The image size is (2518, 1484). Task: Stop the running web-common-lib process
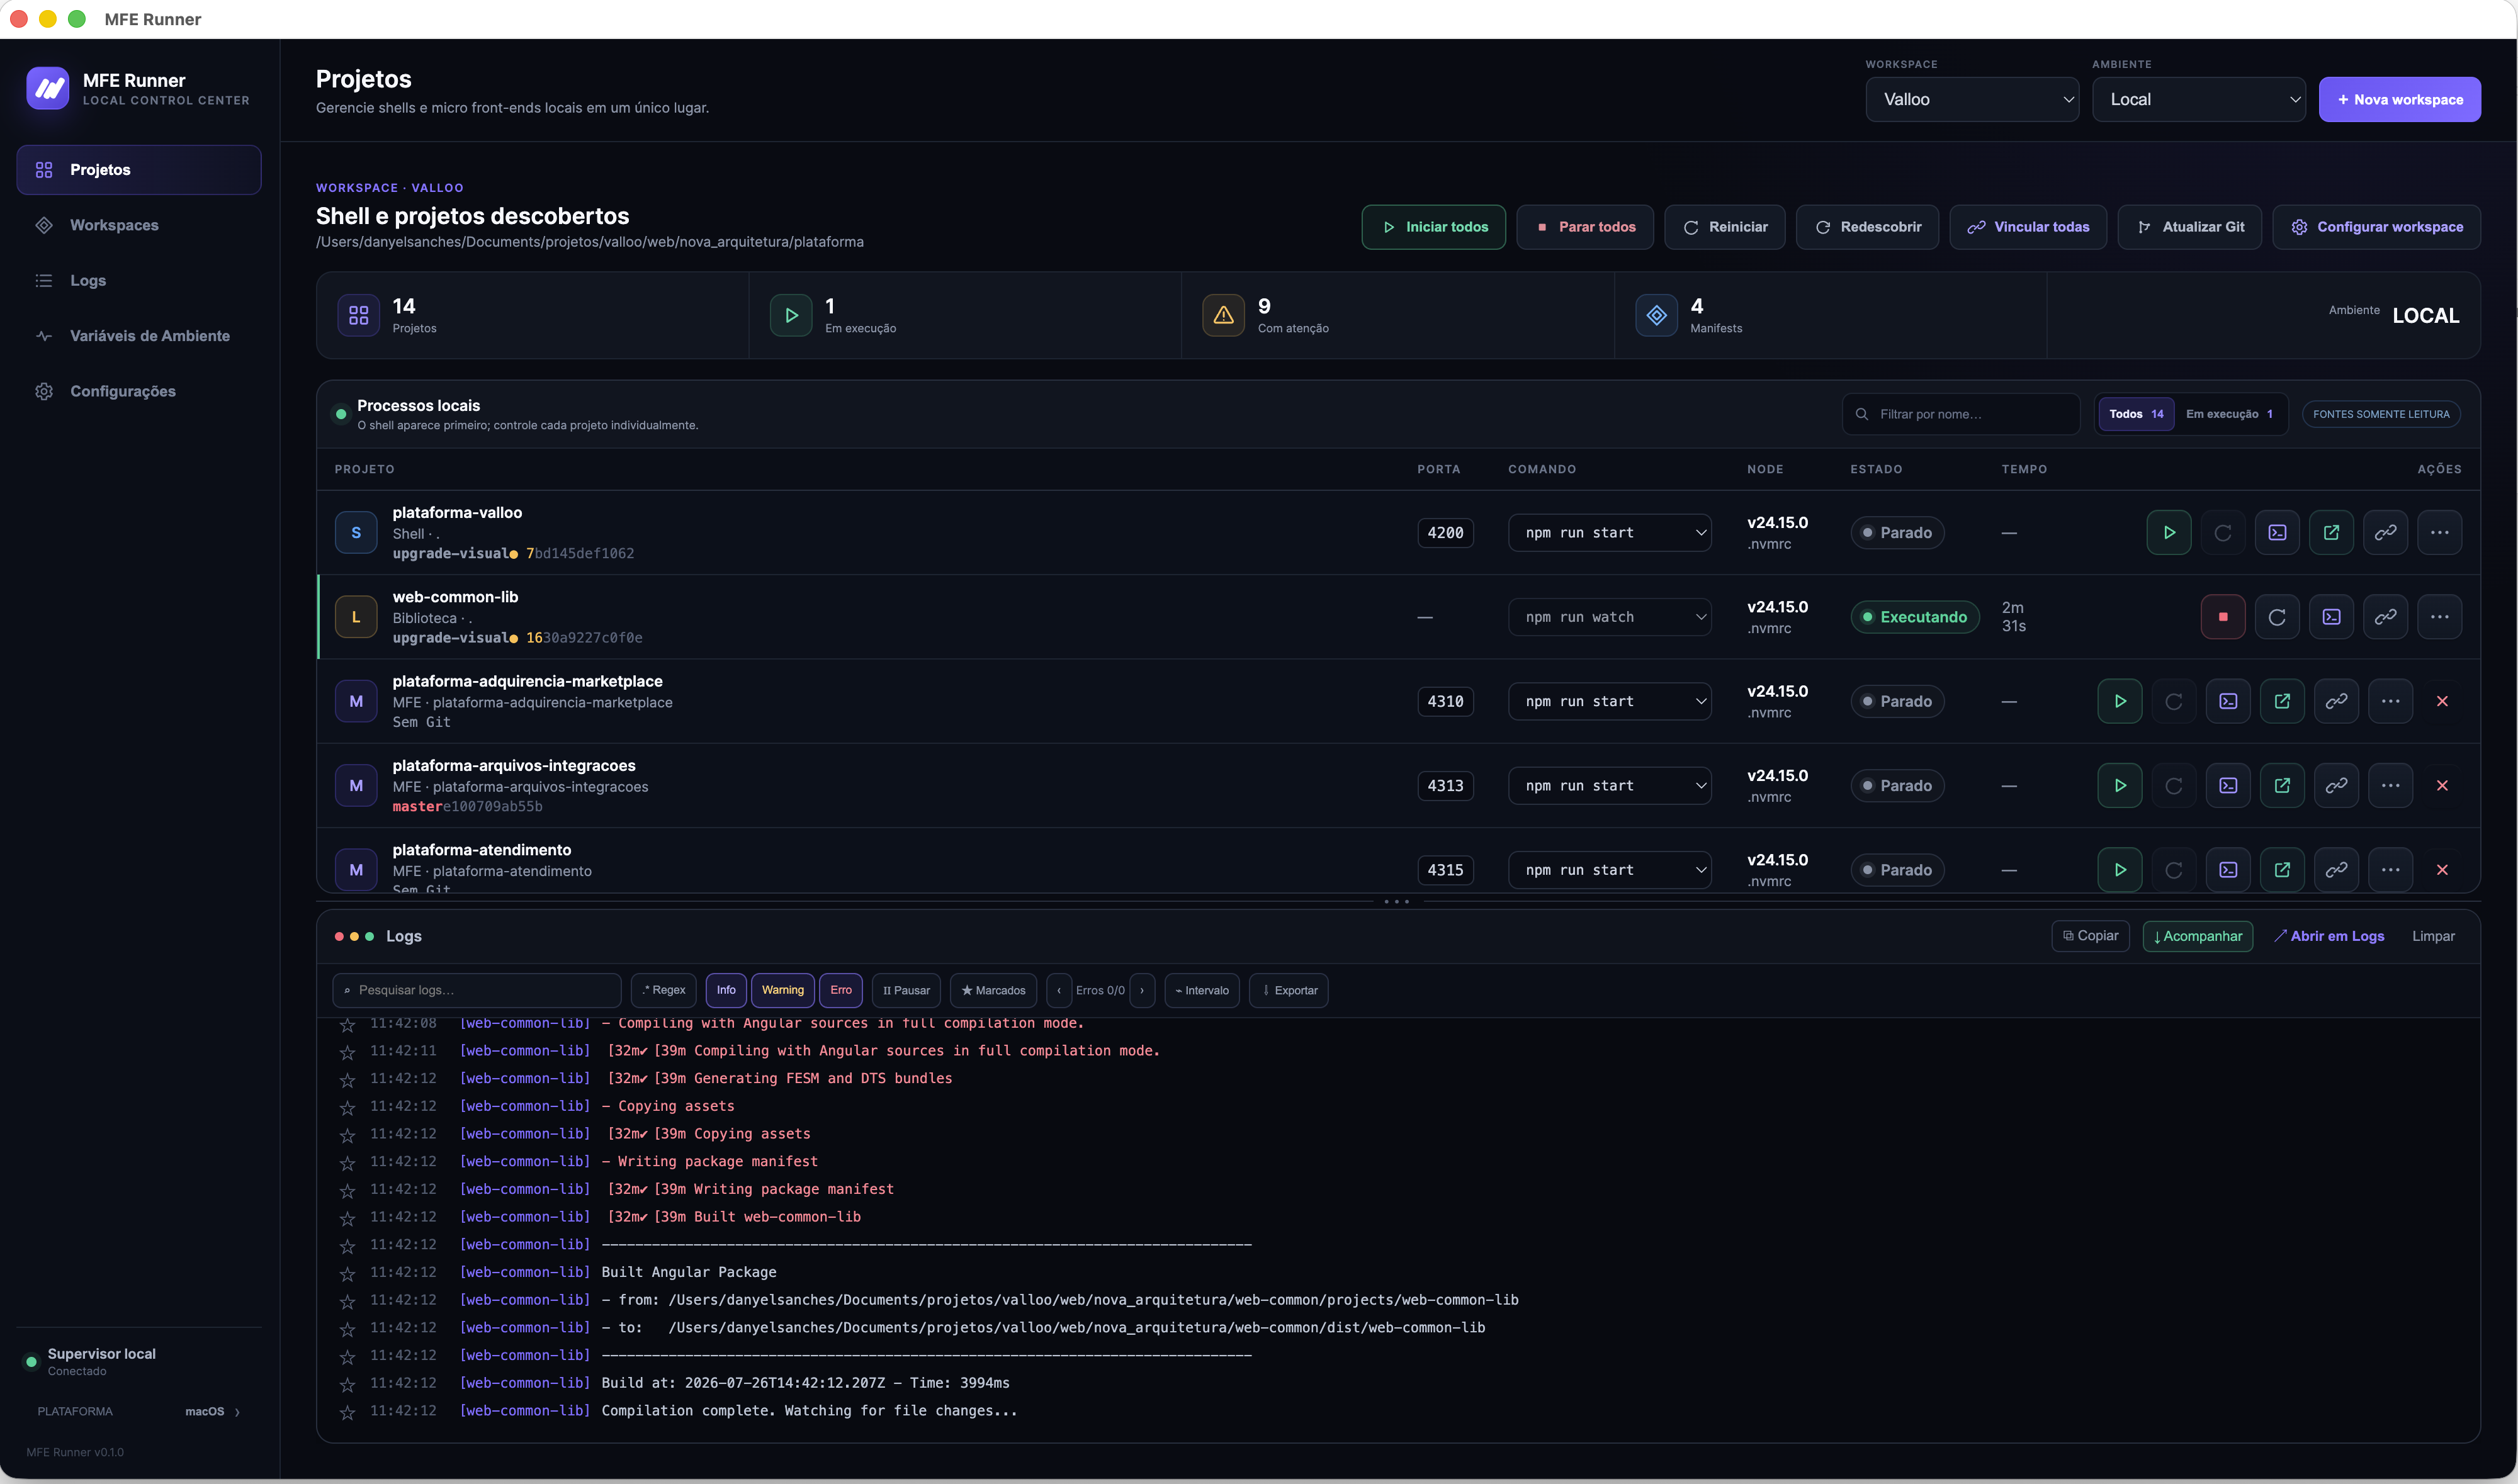point(2222,617)
